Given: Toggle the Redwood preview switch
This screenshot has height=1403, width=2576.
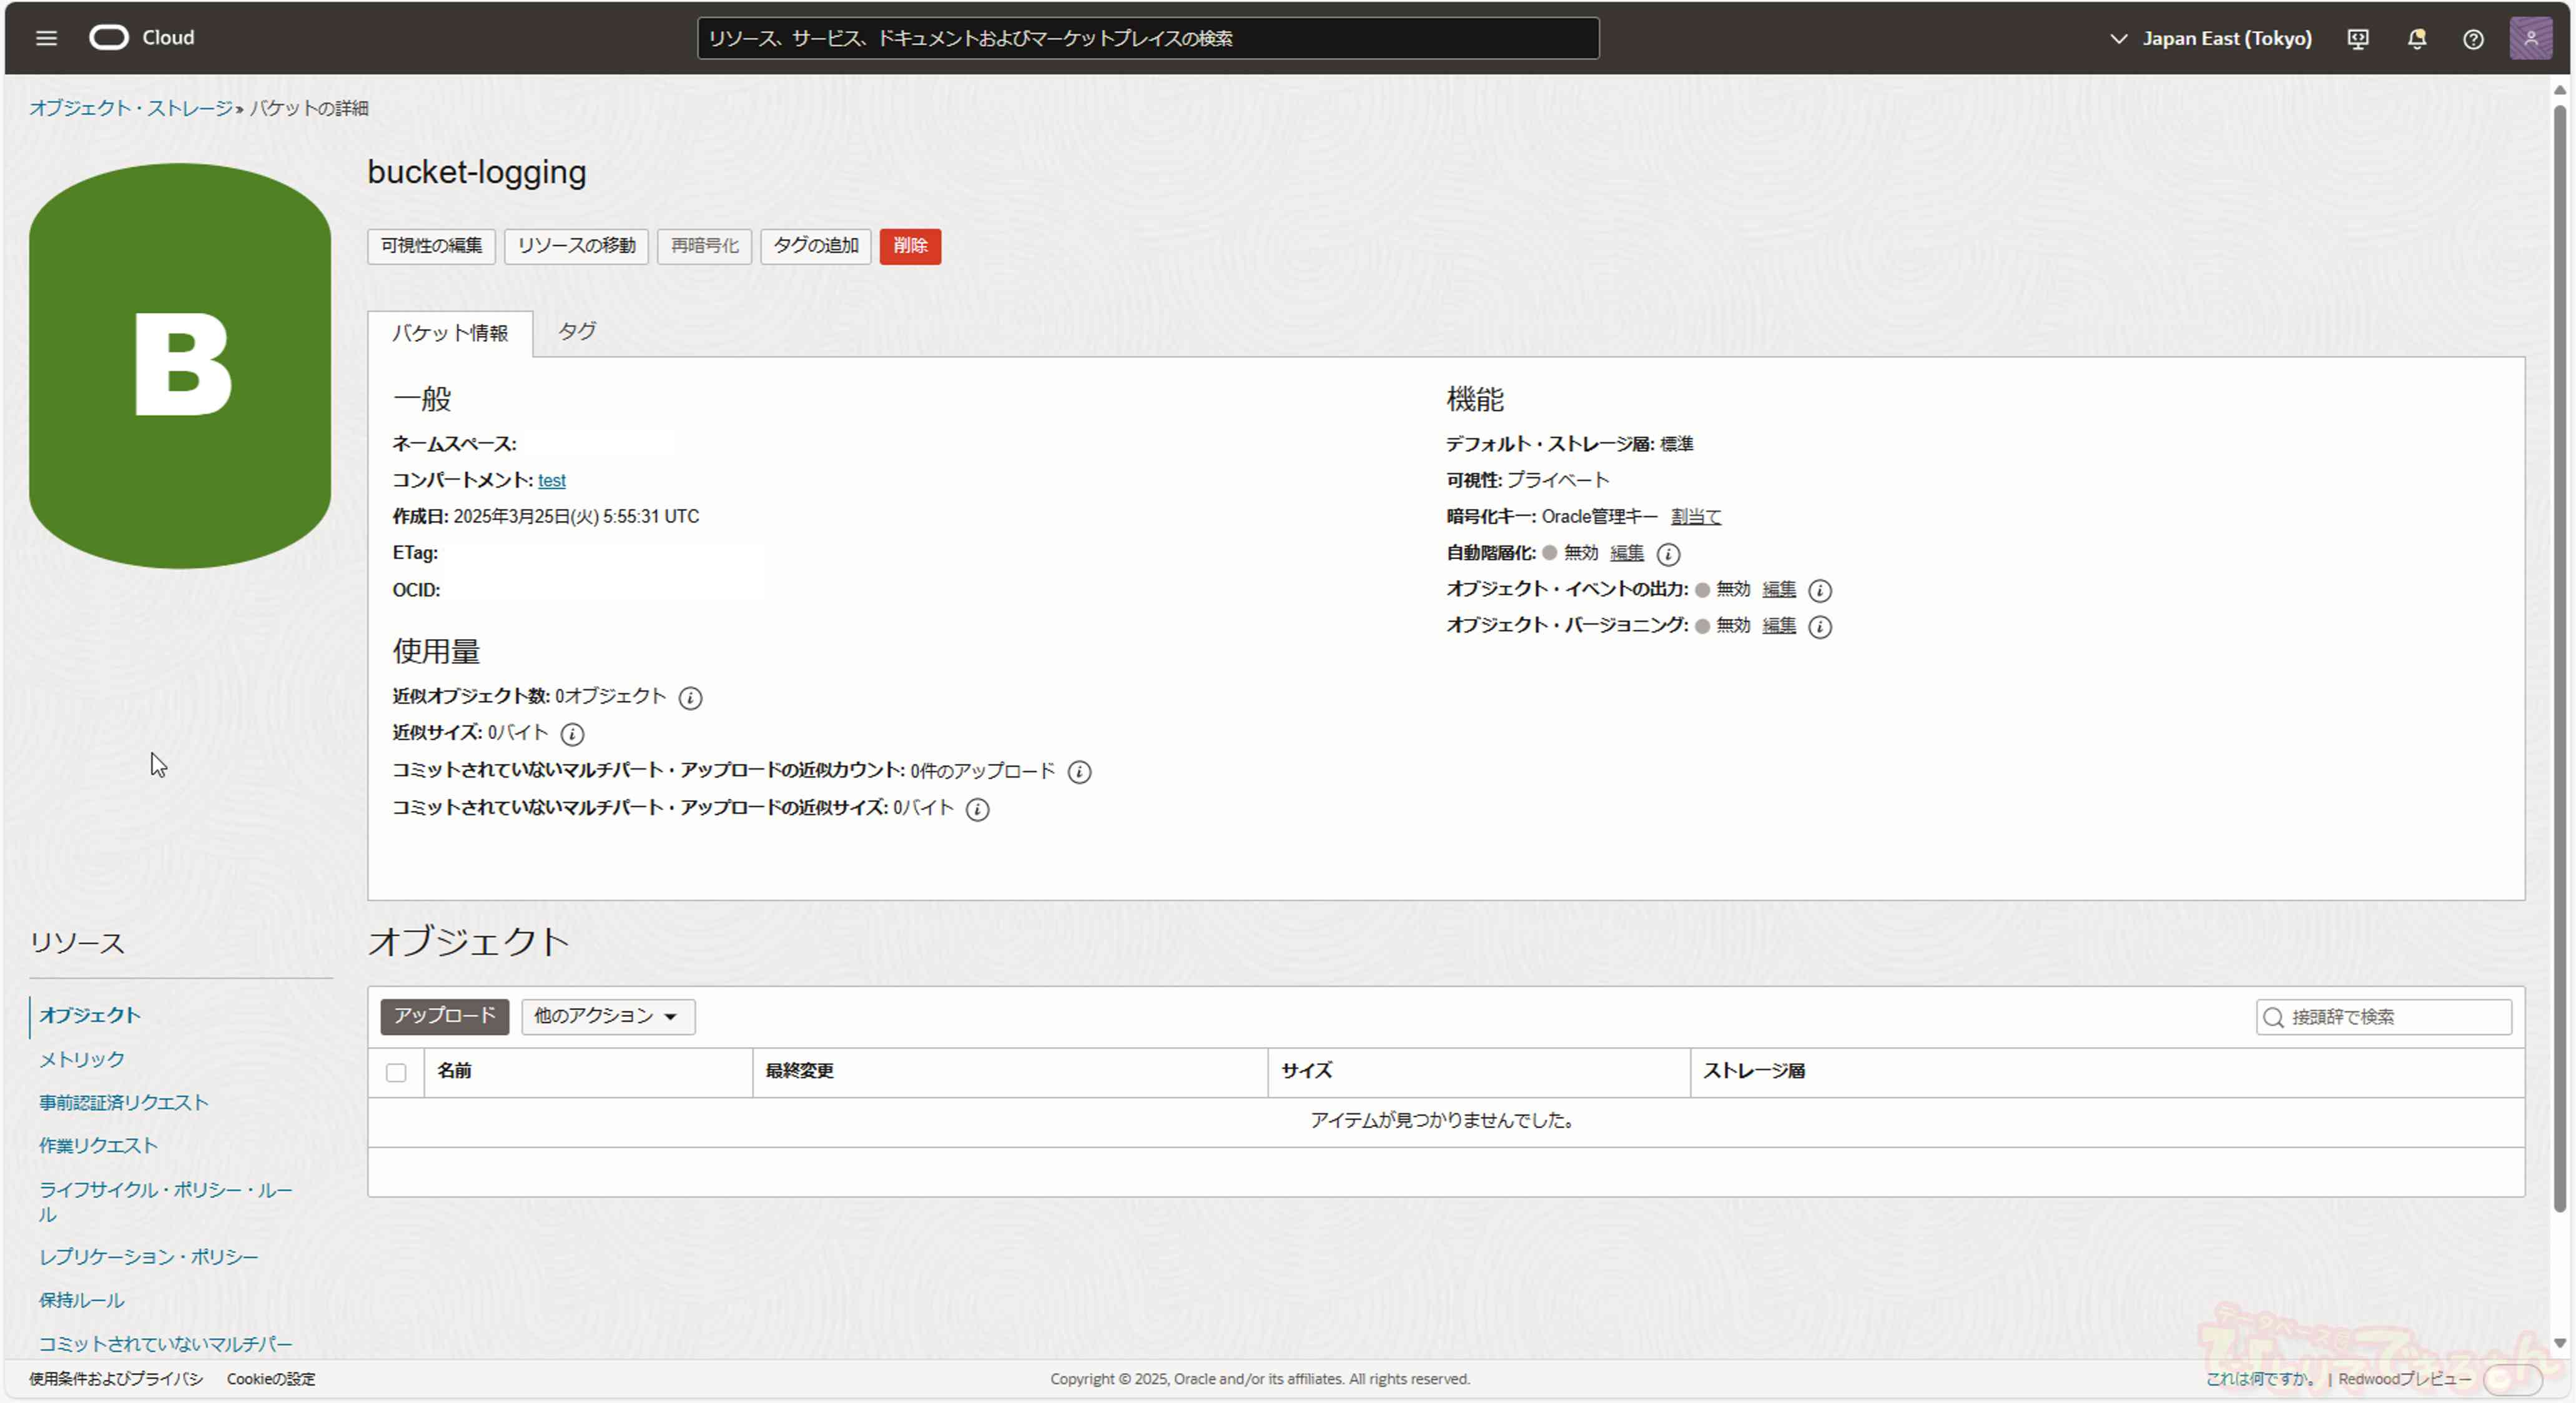Looking at the screenshot, I should click(x=2512, y=1379).
